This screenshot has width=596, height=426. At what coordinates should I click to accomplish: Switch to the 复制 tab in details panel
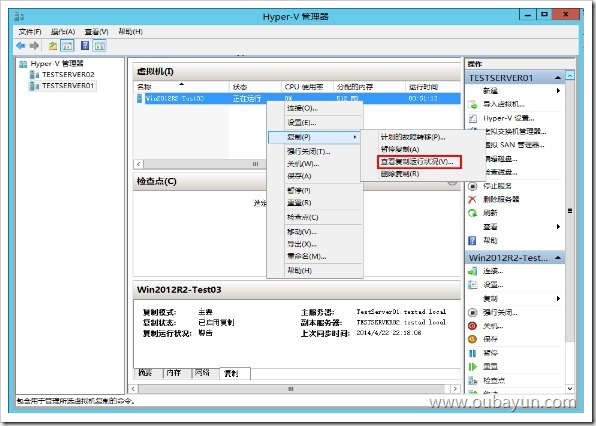(x=235, y=374)
